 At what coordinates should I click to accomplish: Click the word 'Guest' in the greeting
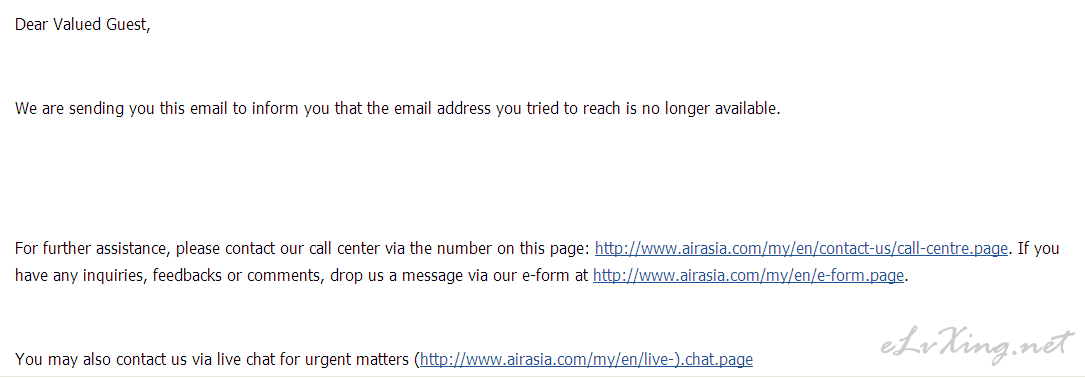click(126, 25)
